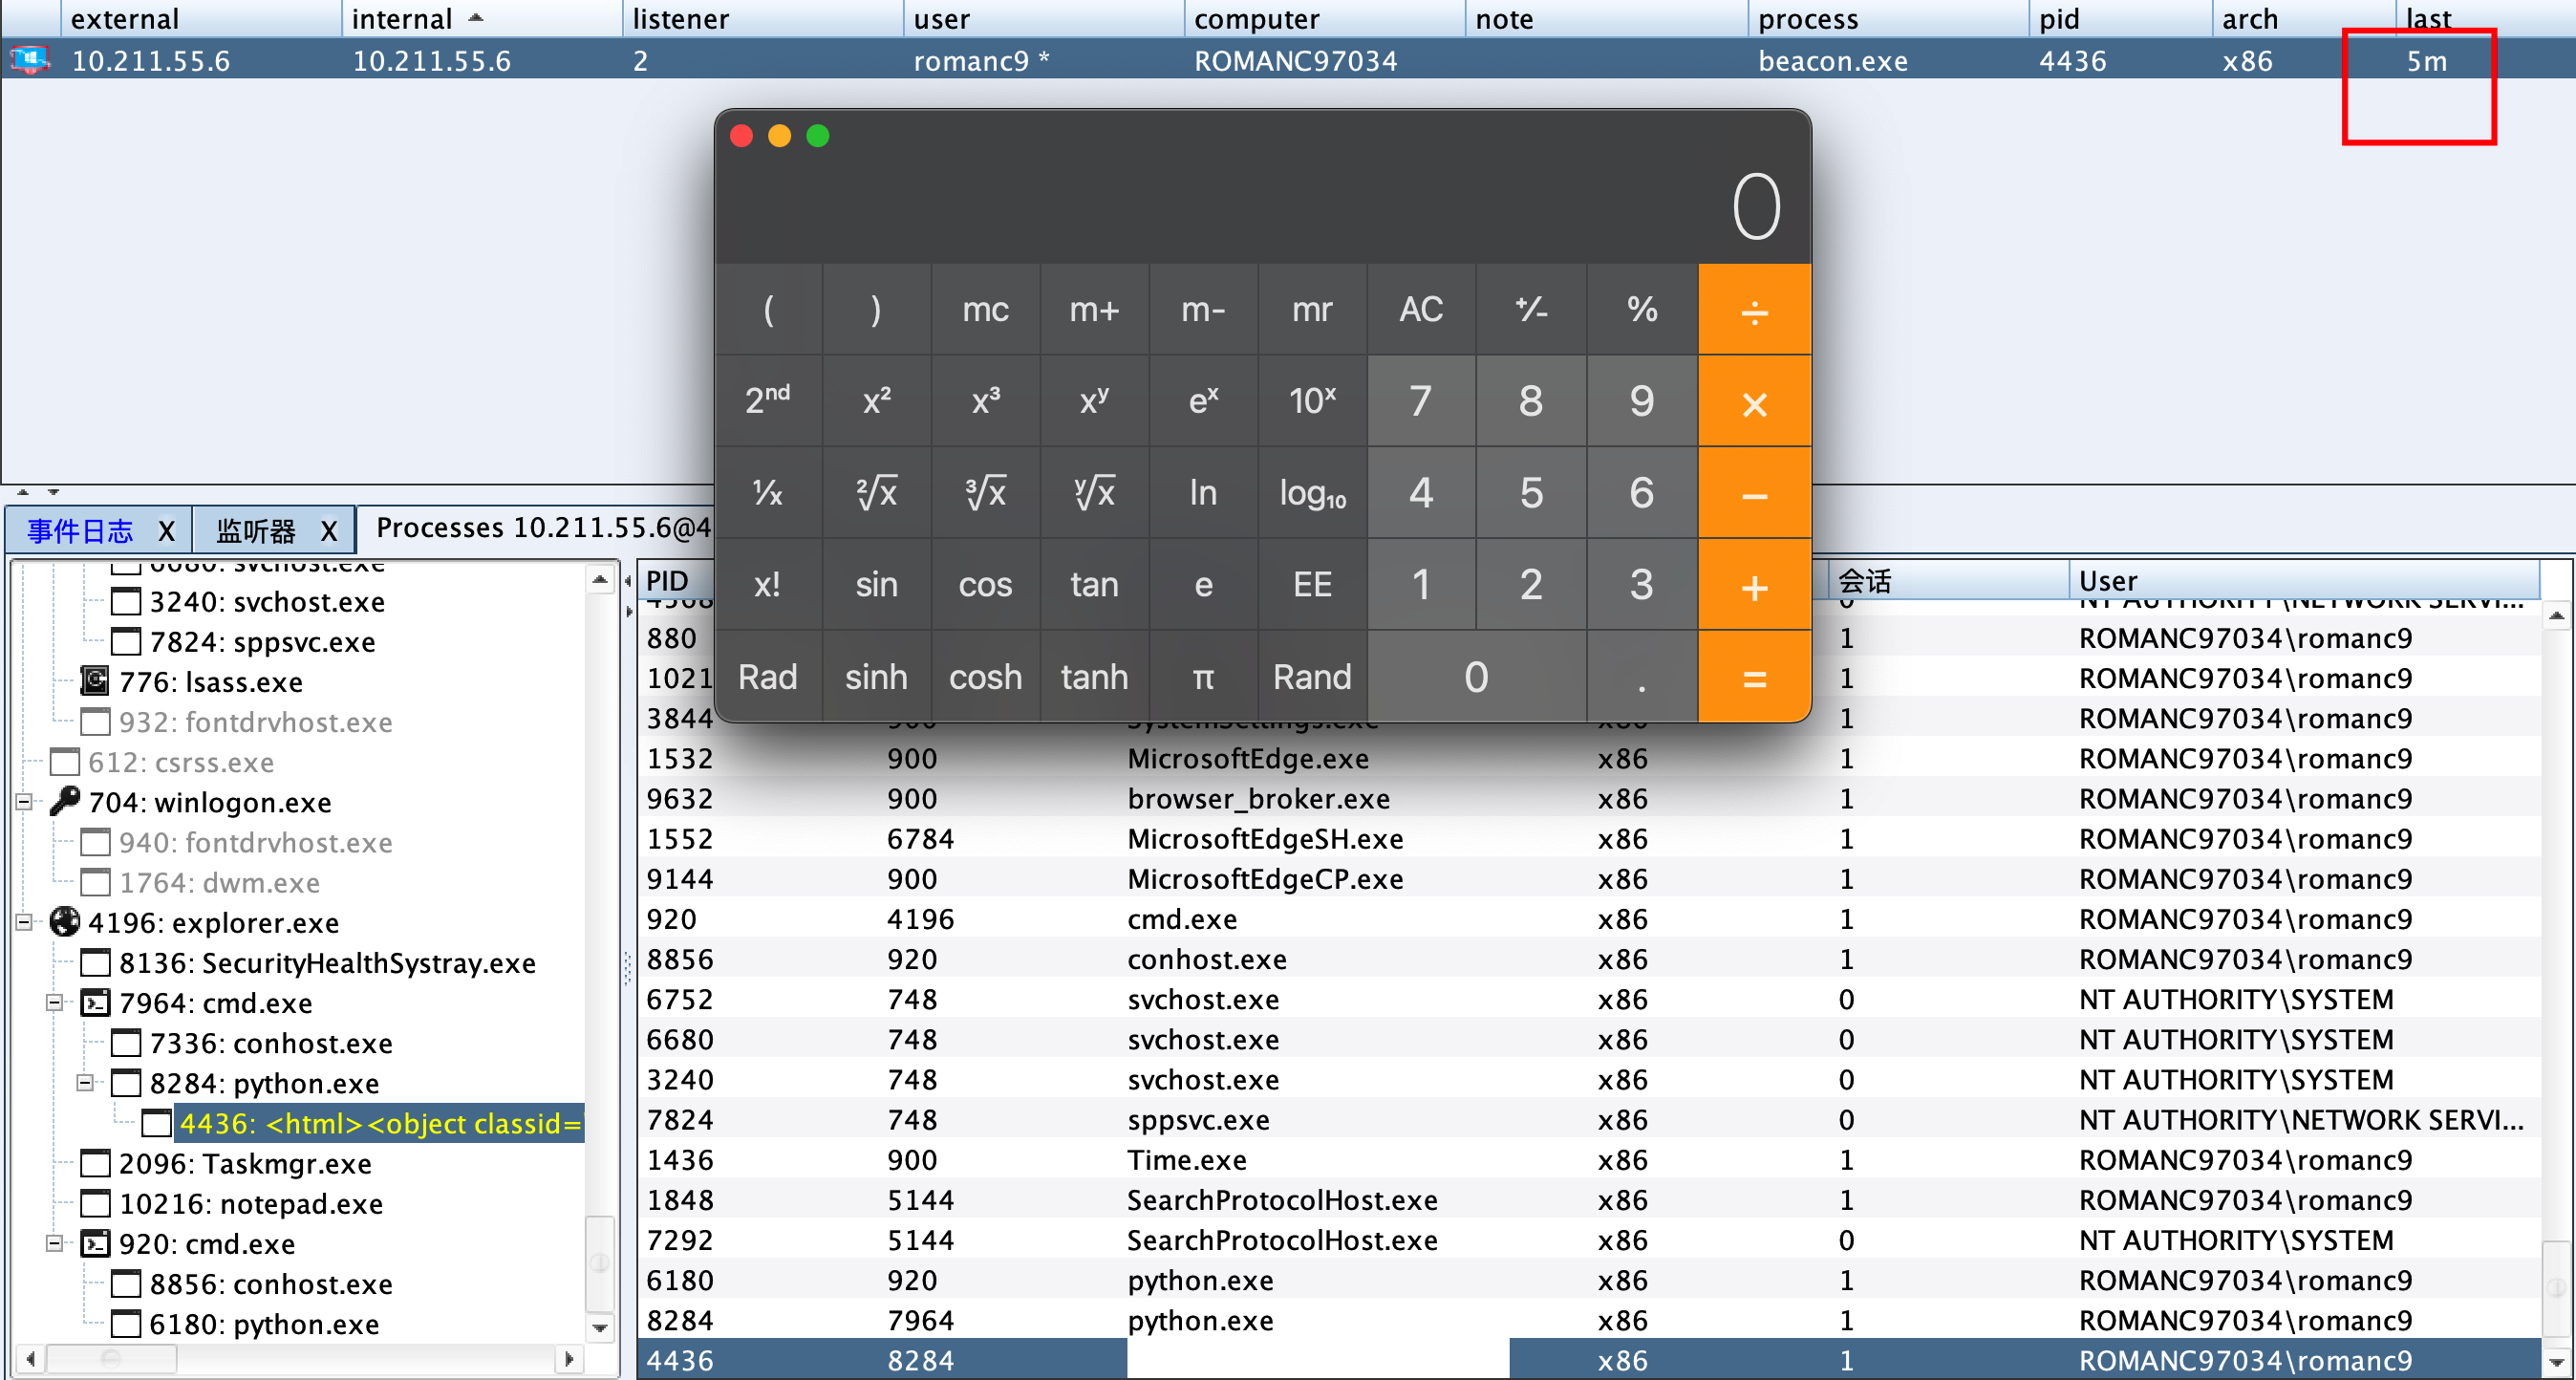
Task: Click the mc memory clear button
Action: click(x=985, y=310)
